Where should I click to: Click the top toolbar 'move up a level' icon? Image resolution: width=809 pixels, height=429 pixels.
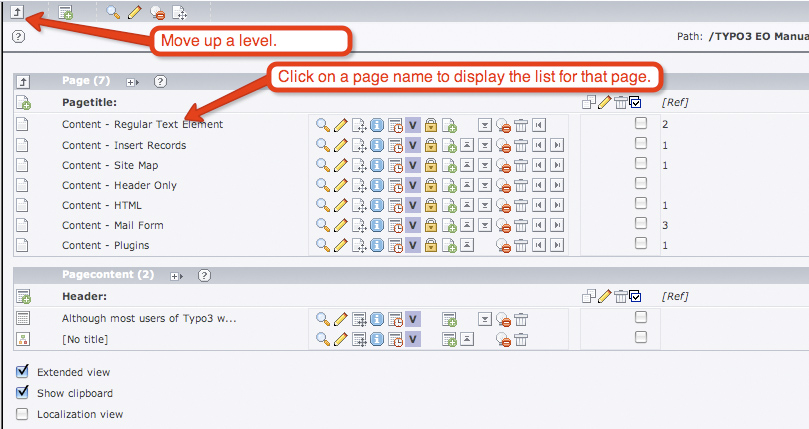[x=17, y=12]
